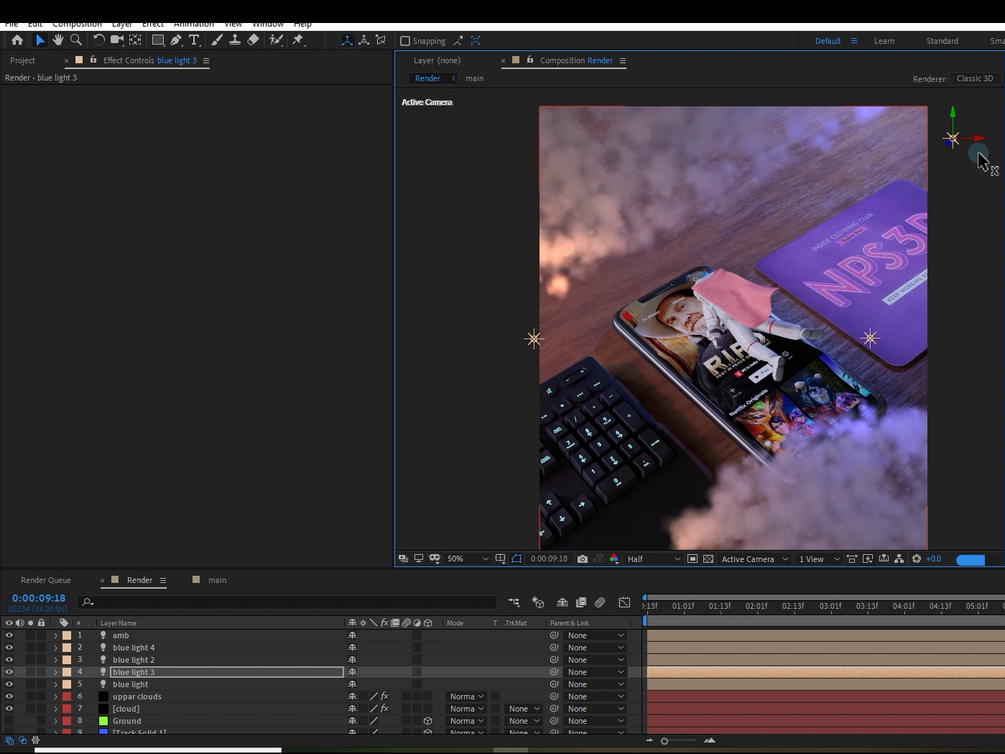Viewport: 1005px width, 754px height.
Task: Expand the Ground layer properties
Action: [56, 721]
